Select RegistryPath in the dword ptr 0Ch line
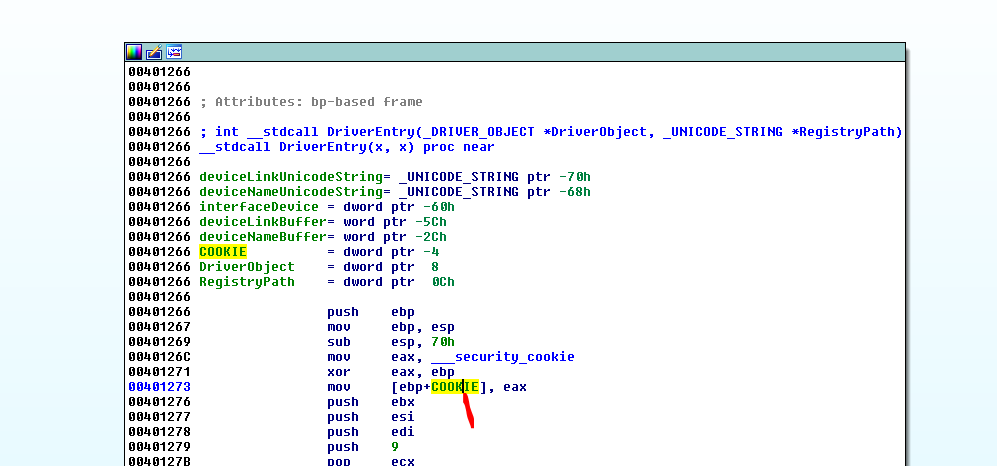Viewport: 997px width, 466px height. coord(246,282)
